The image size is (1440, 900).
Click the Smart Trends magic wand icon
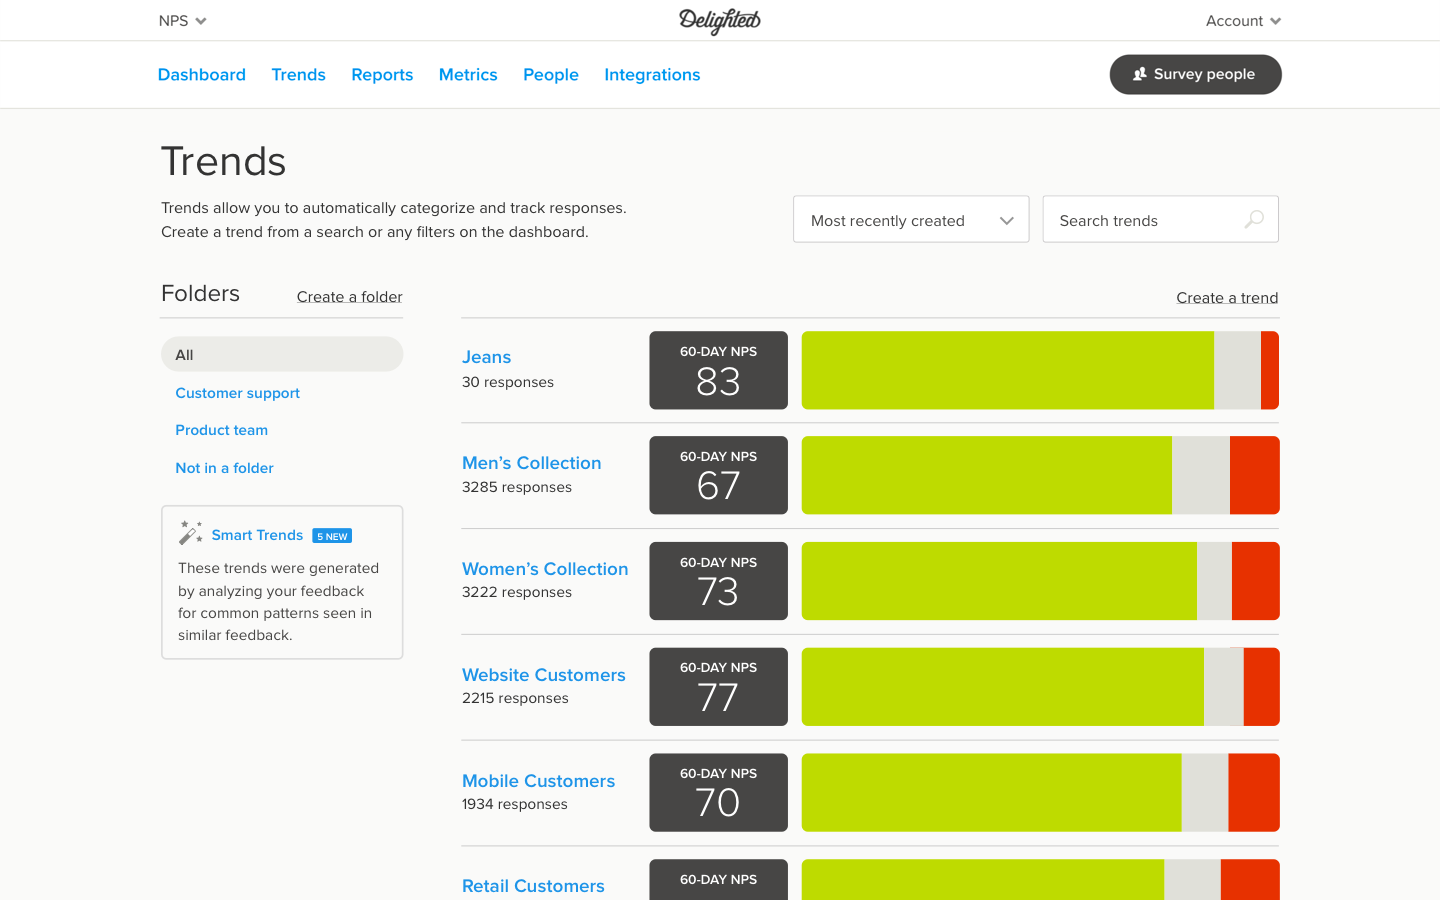point(190,534)
